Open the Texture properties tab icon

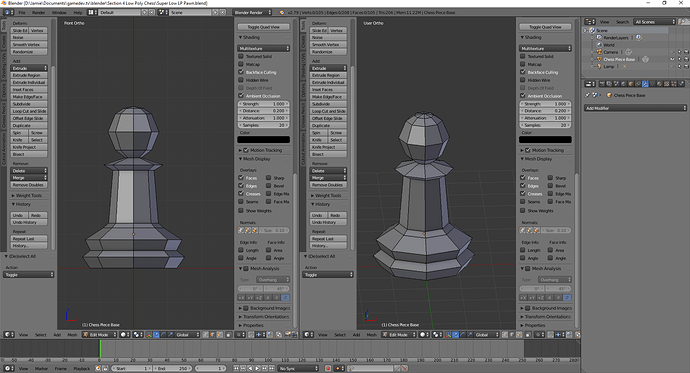(667, 84)
